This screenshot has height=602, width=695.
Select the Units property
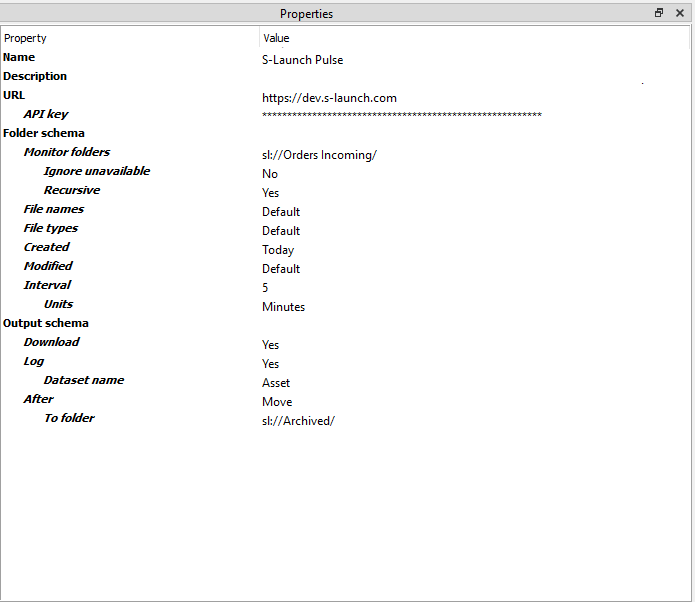(59, 304)
